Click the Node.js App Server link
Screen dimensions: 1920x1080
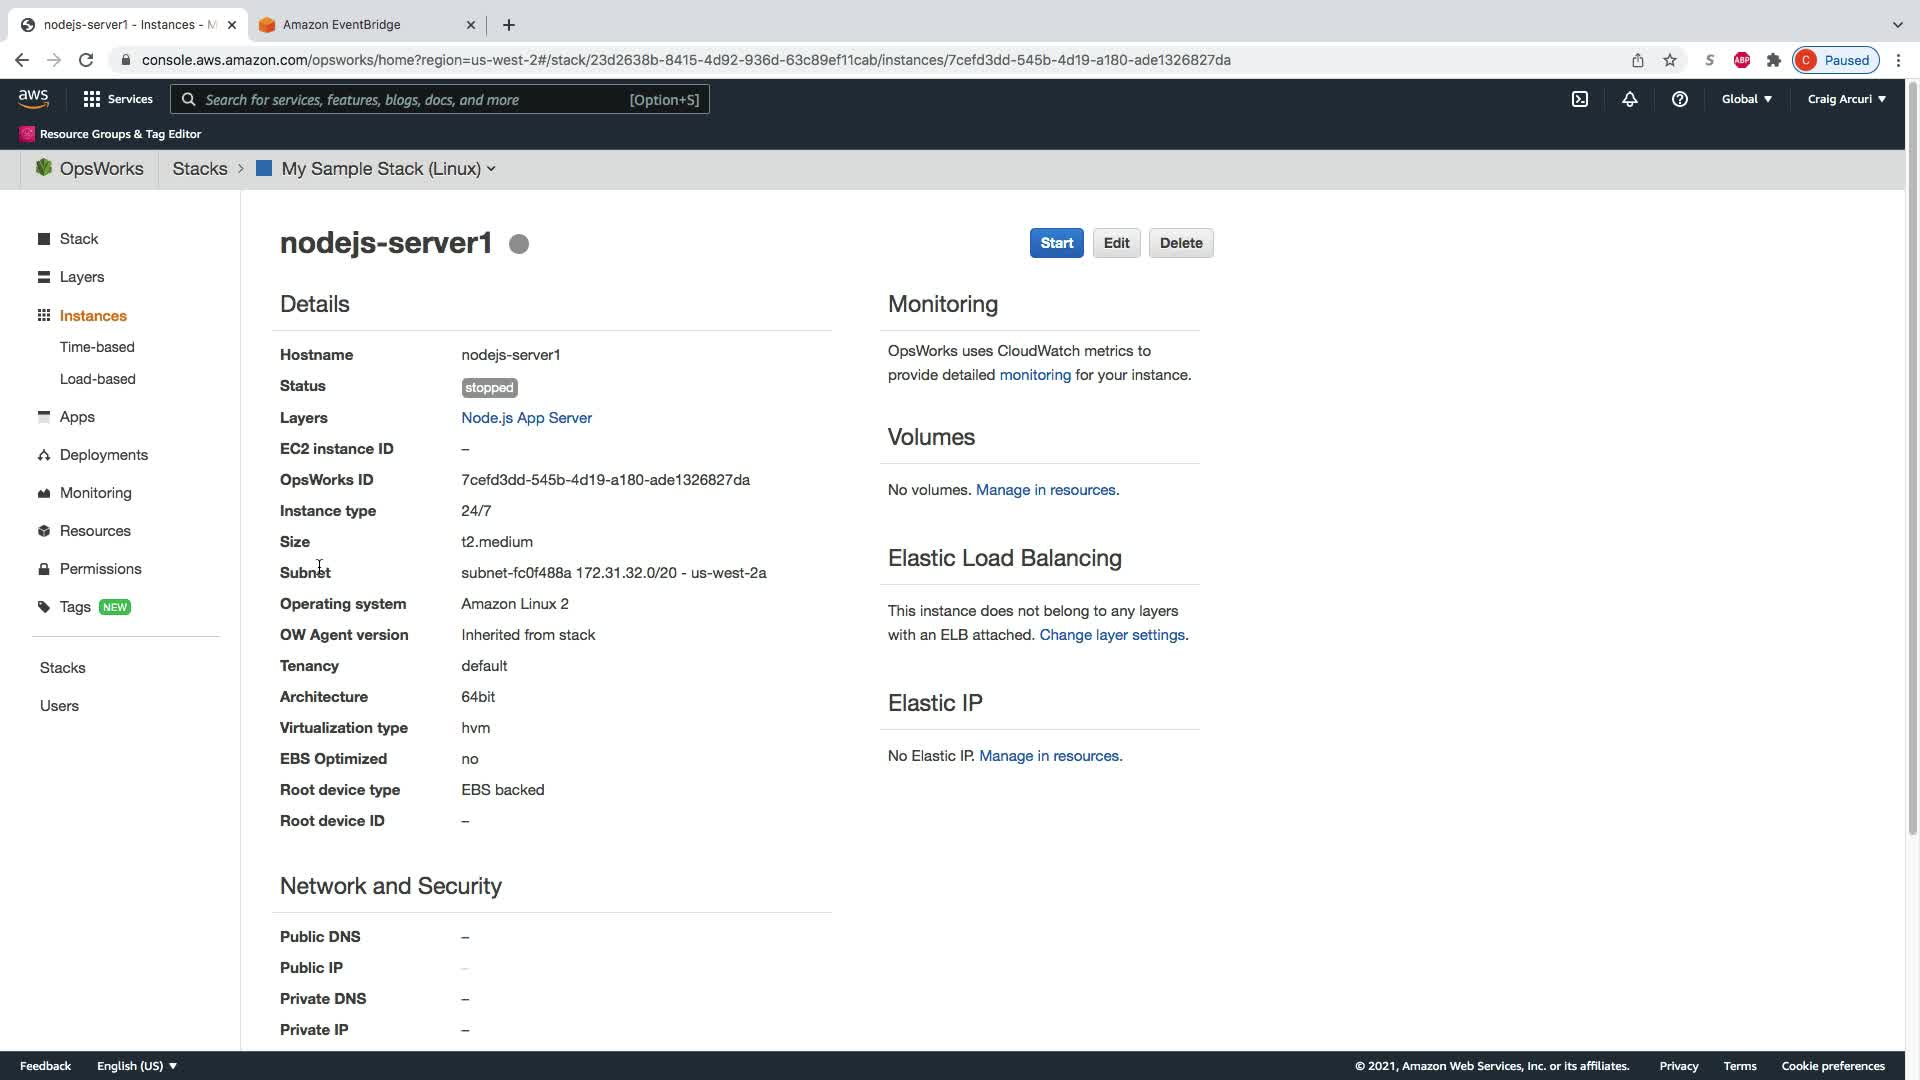point(526,418)
